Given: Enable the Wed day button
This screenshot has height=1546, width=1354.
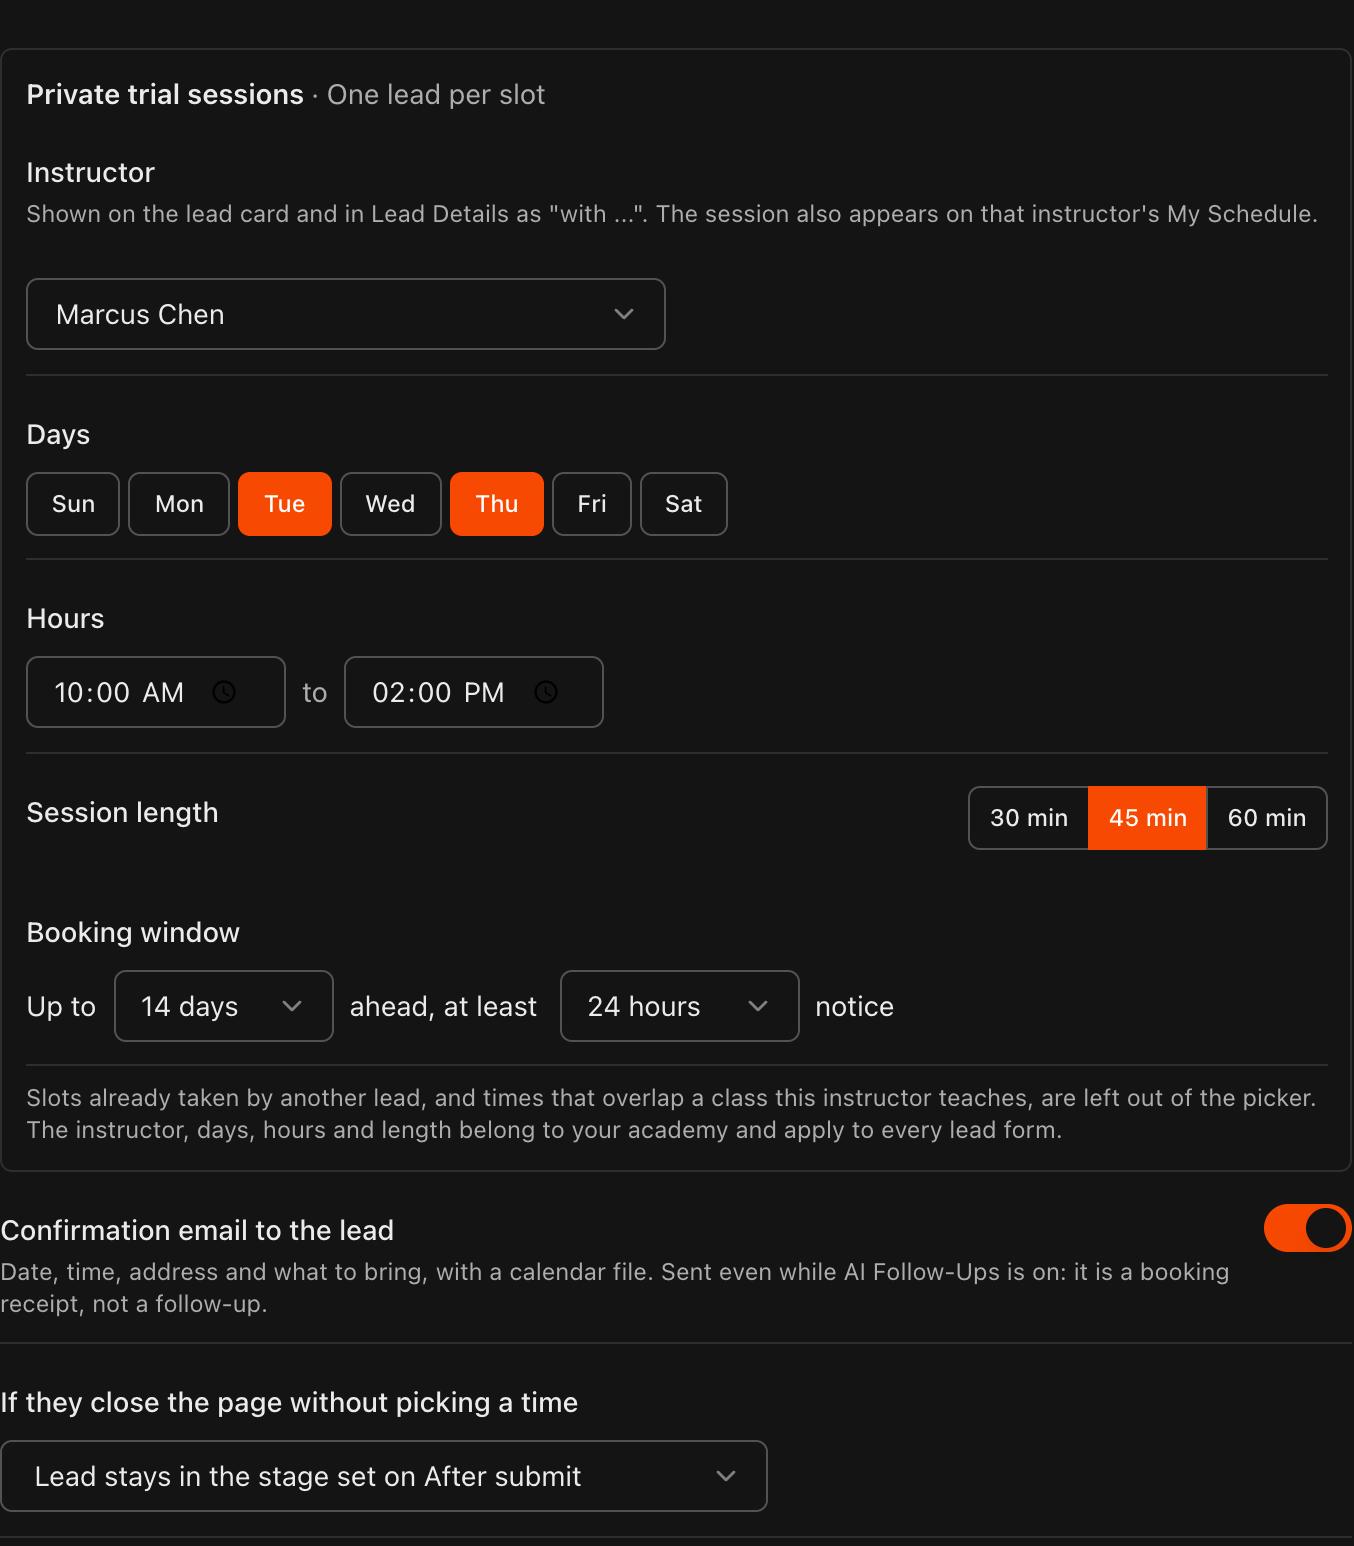Looking at the screenshot, I should pyautogui.click(x=391, y=504).
